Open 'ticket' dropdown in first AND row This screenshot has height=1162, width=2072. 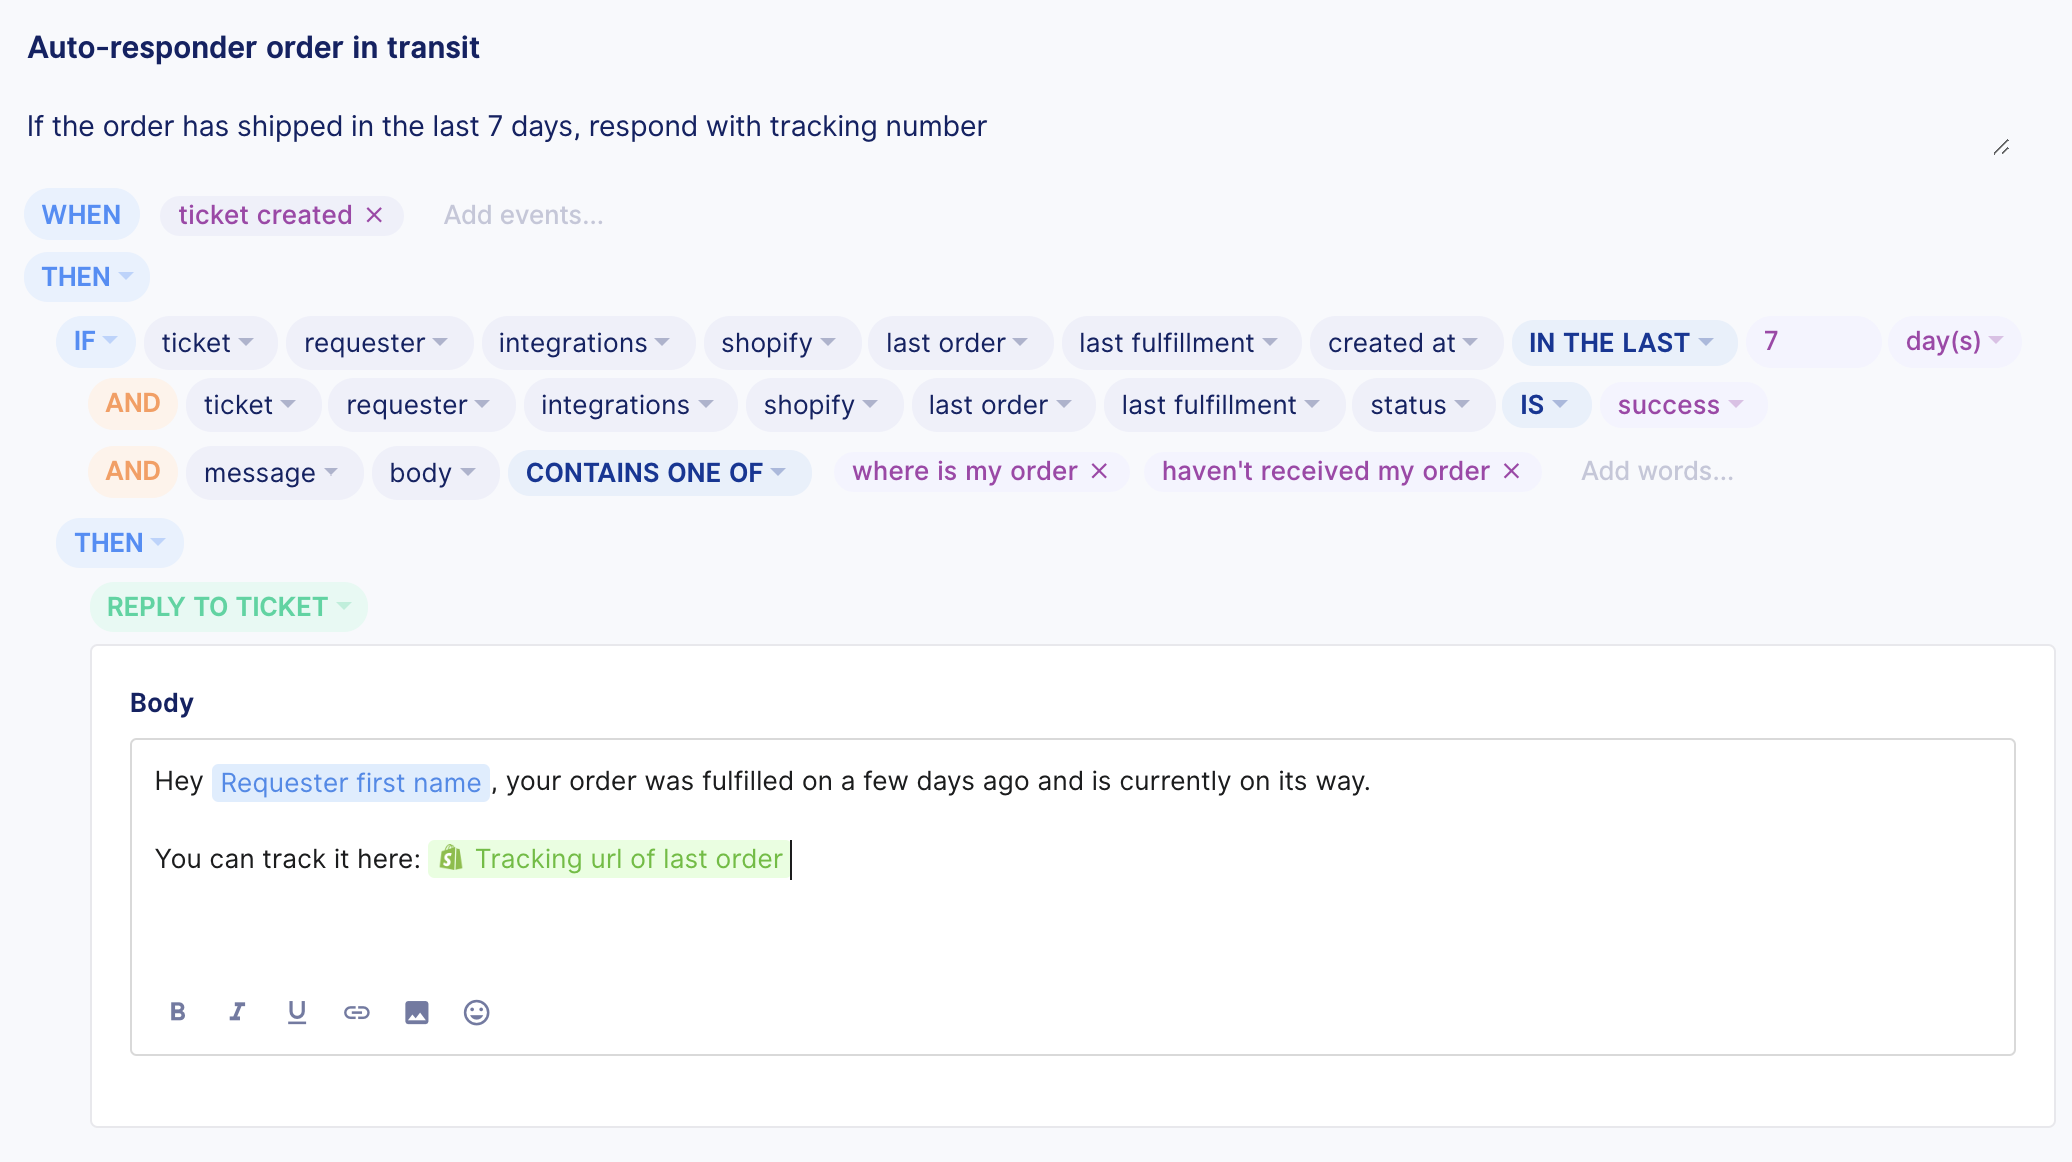click(x=252, y=405)
